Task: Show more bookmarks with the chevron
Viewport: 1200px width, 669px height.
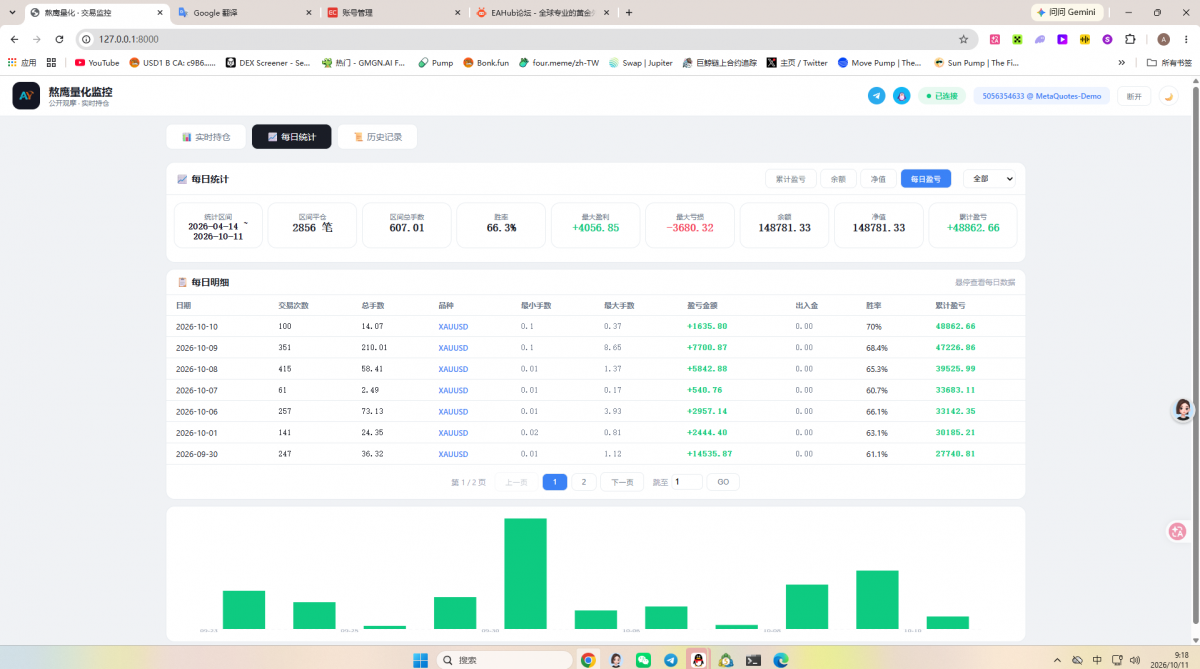Action: point(1122,62)
